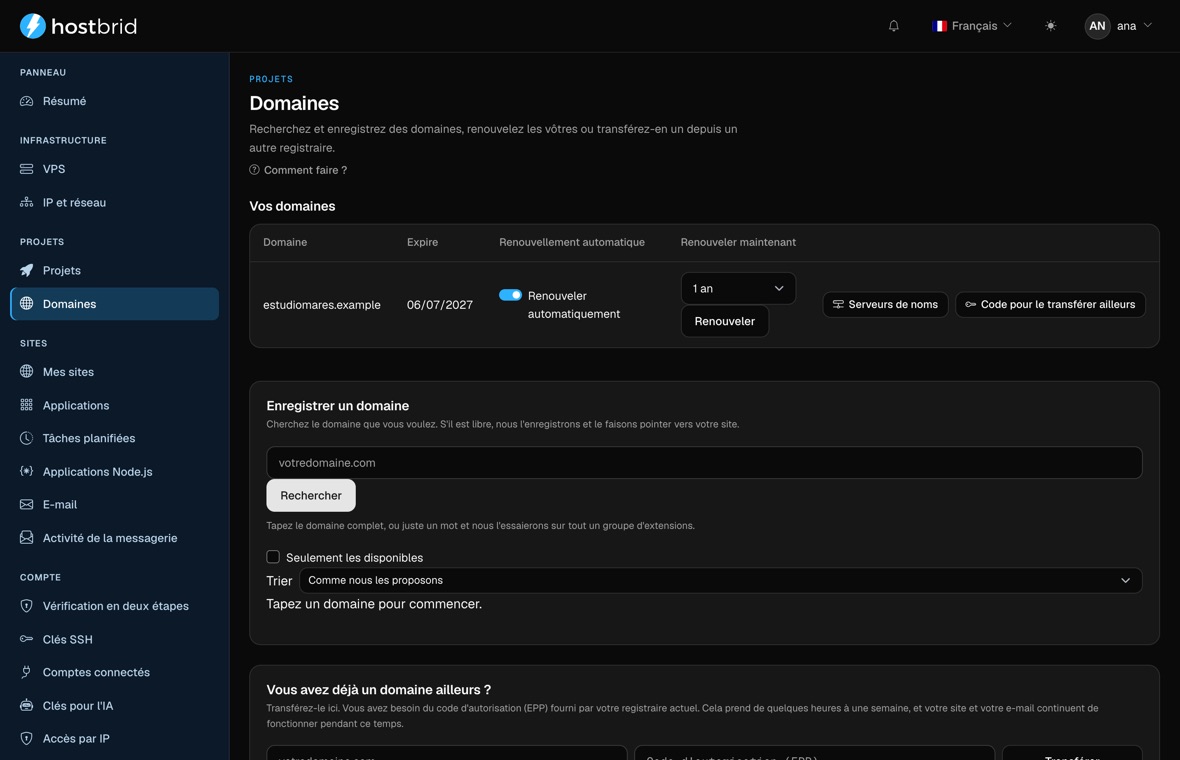Viewport: 1180px width, 760px height.
Task: Click the Domaines globe icon in sidebar
Action: (26, 303)
